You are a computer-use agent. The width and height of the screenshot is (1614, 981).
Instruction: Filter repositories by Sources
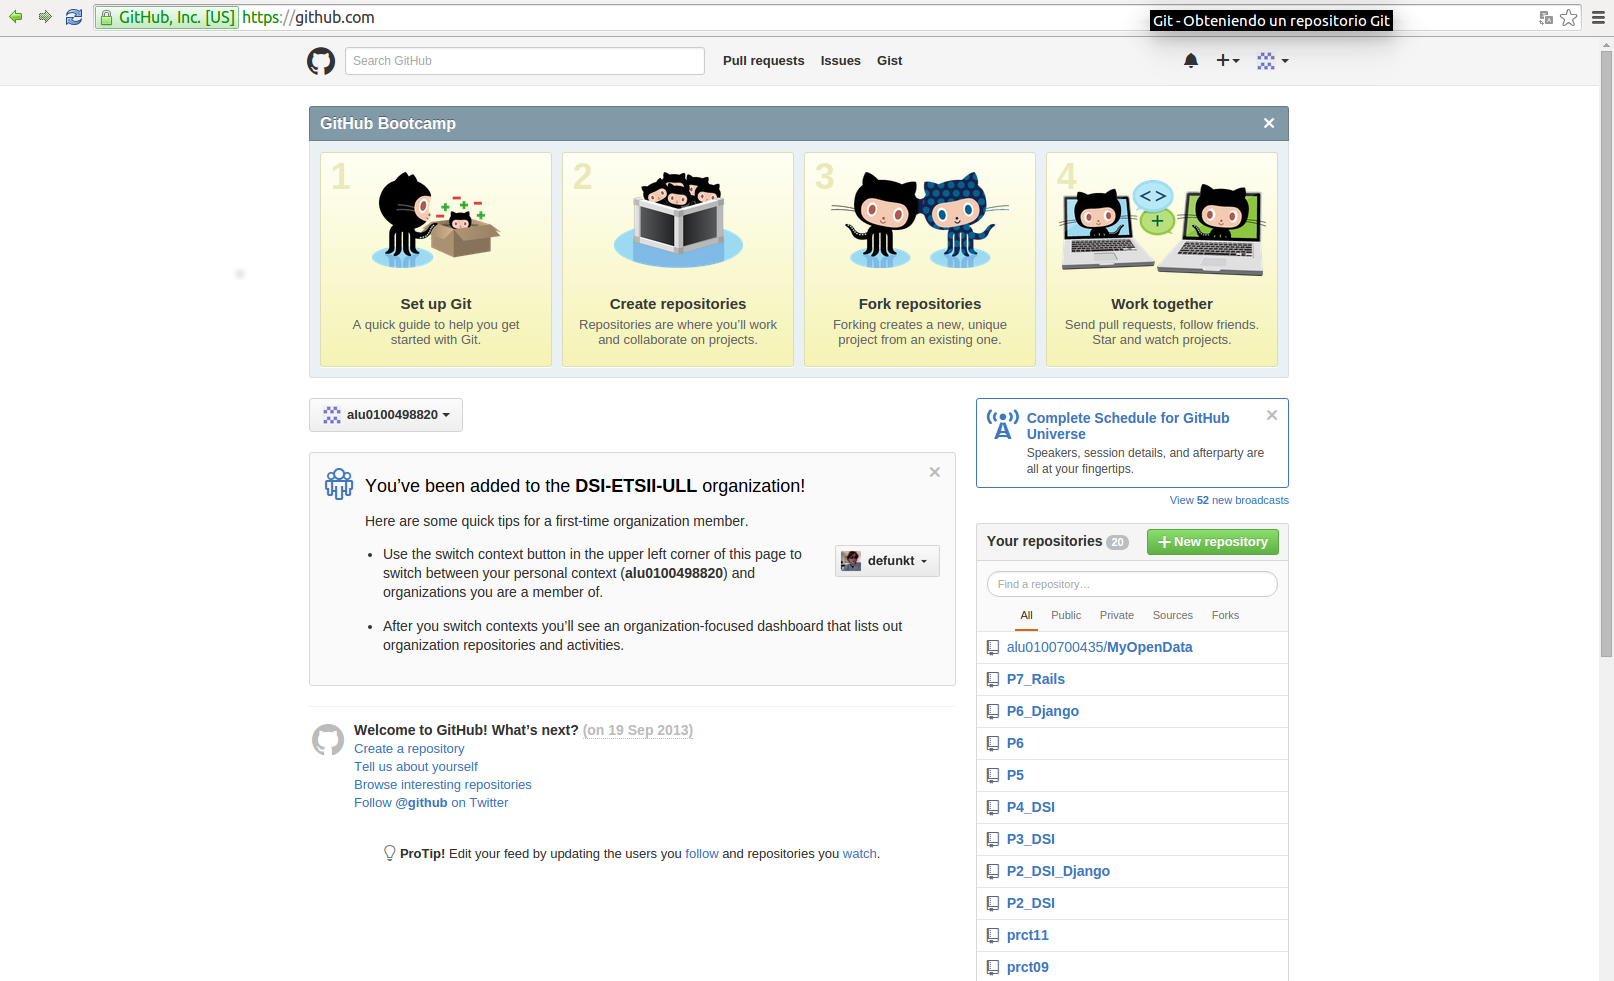(x=1172, y=615)
